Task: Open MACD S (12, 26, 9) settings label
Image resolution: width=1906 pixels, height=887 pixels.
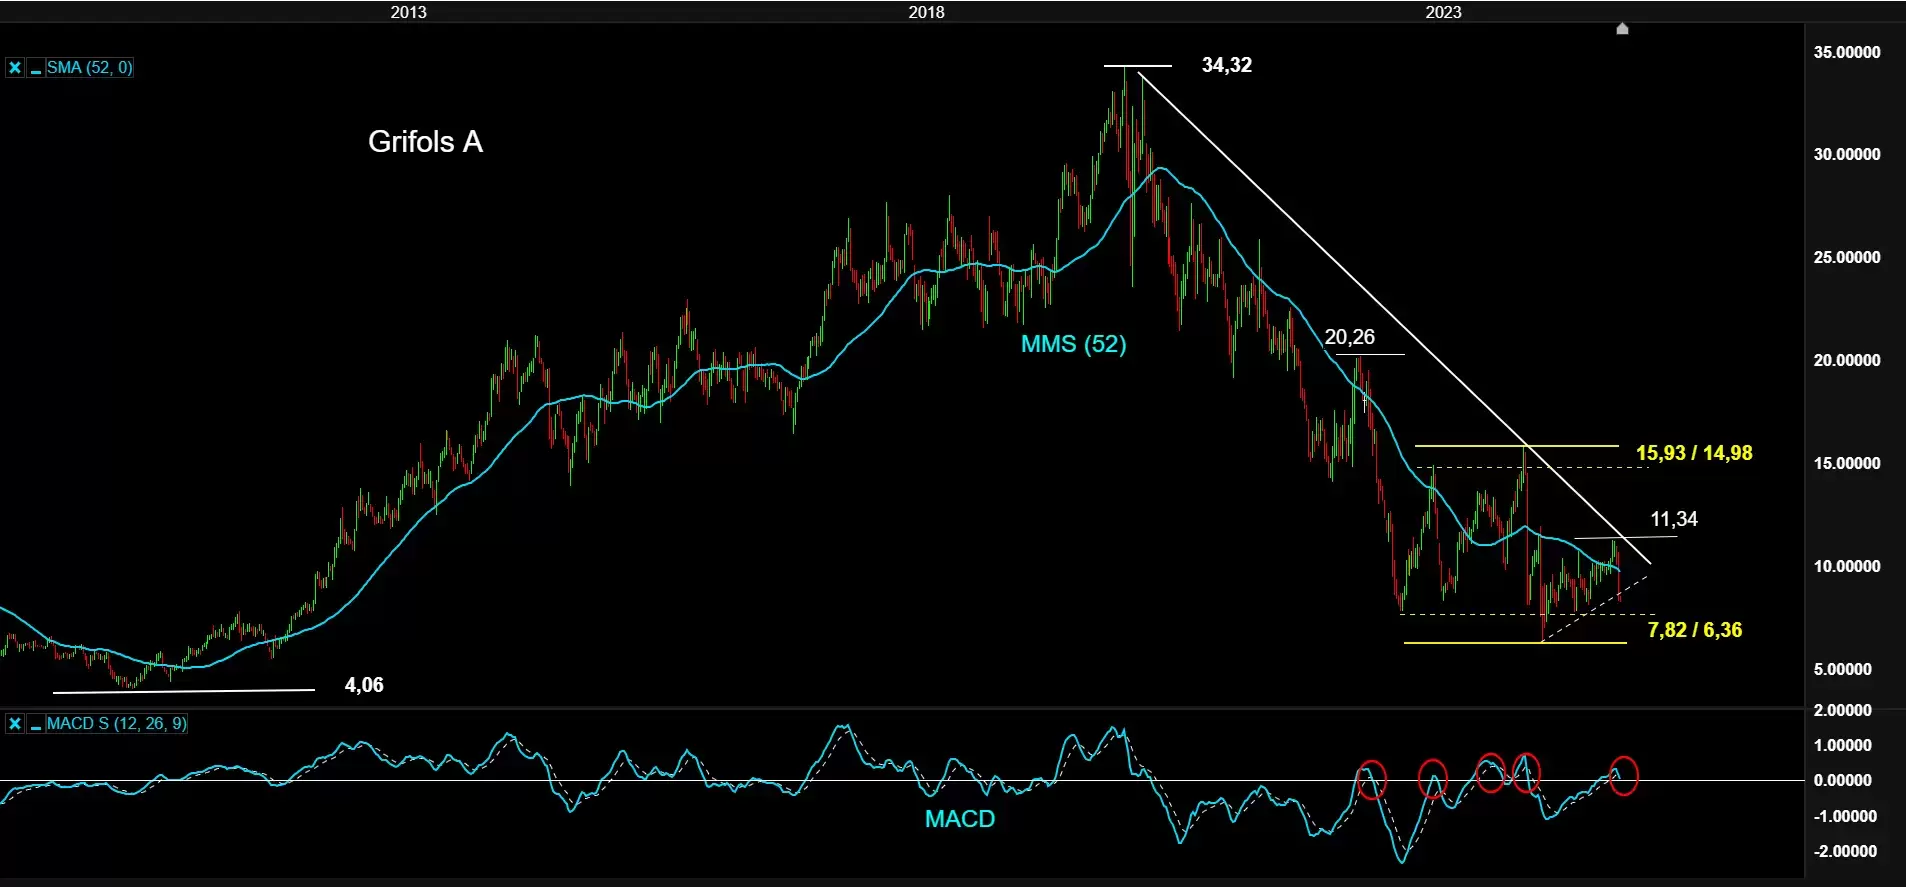Action: [x=116, y=723]
